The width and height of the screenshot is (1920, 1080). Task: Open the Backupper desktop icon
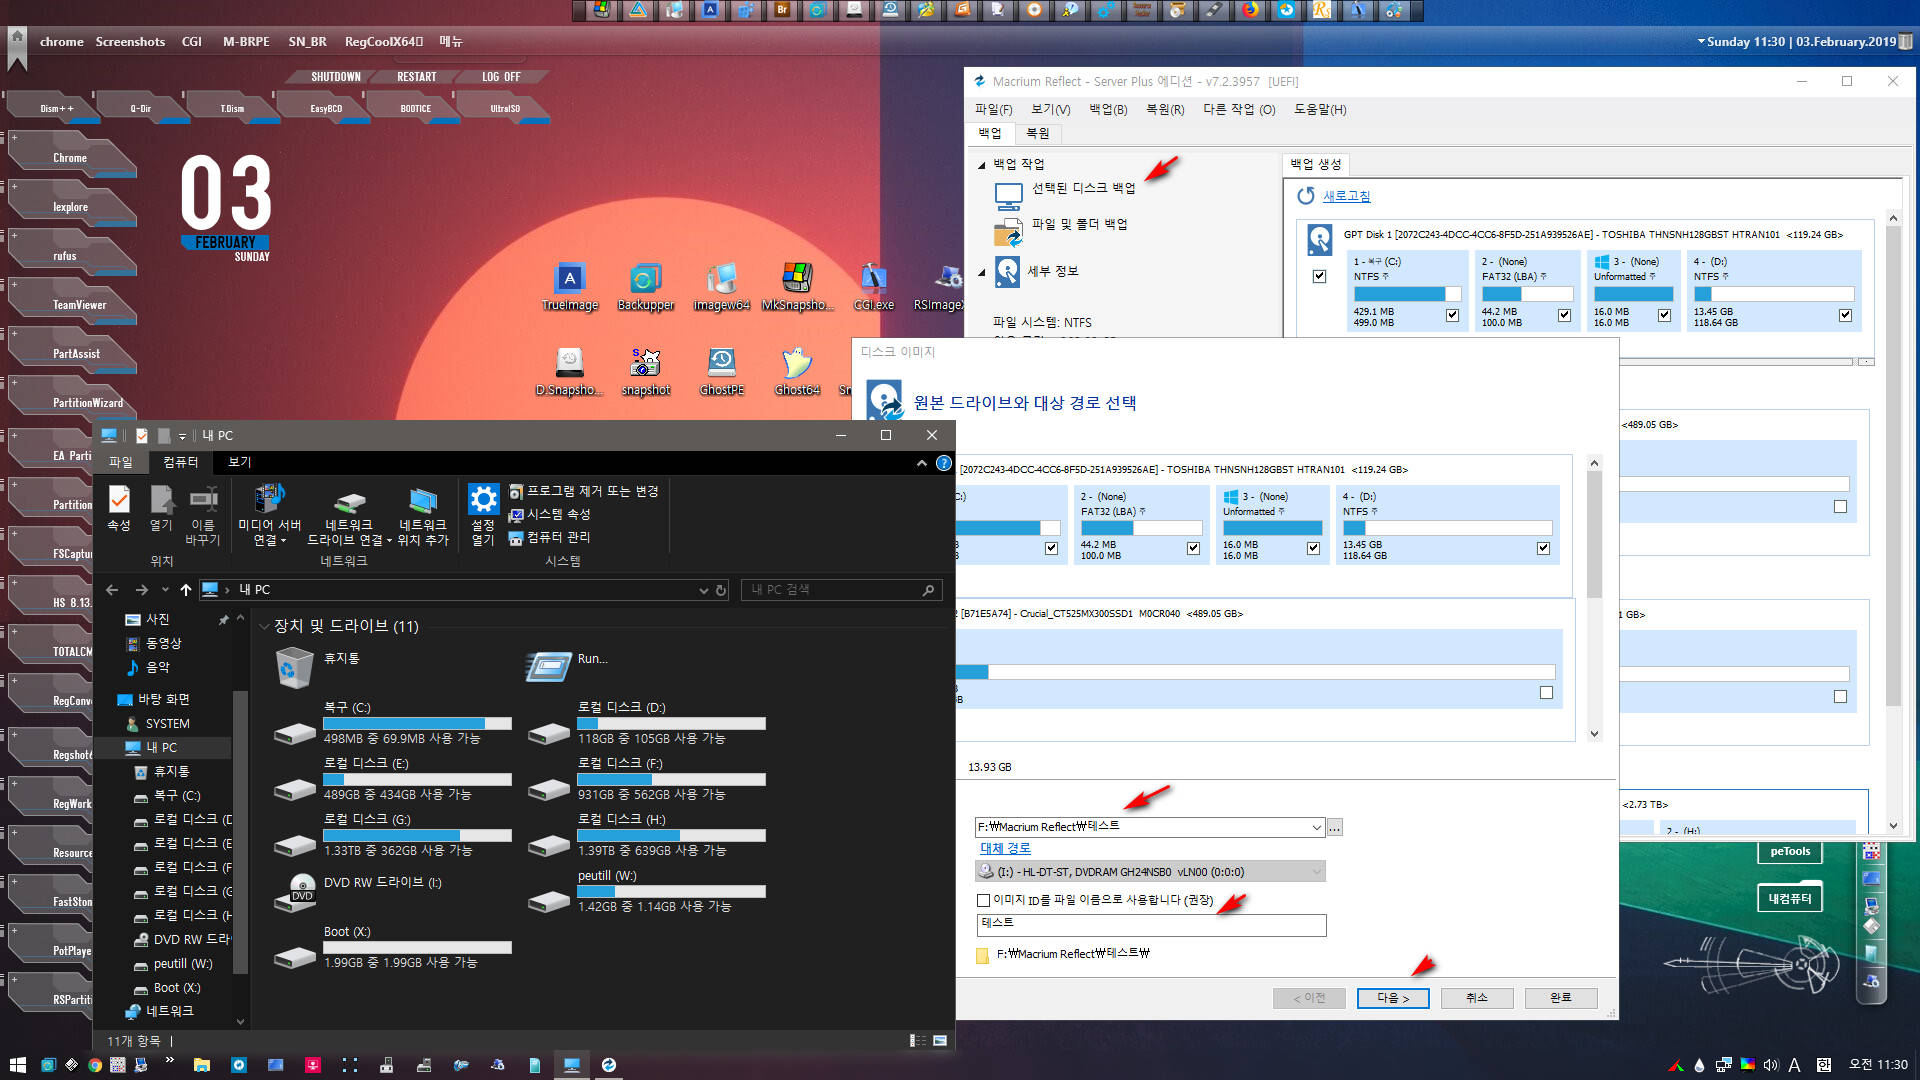coord(645,286)
